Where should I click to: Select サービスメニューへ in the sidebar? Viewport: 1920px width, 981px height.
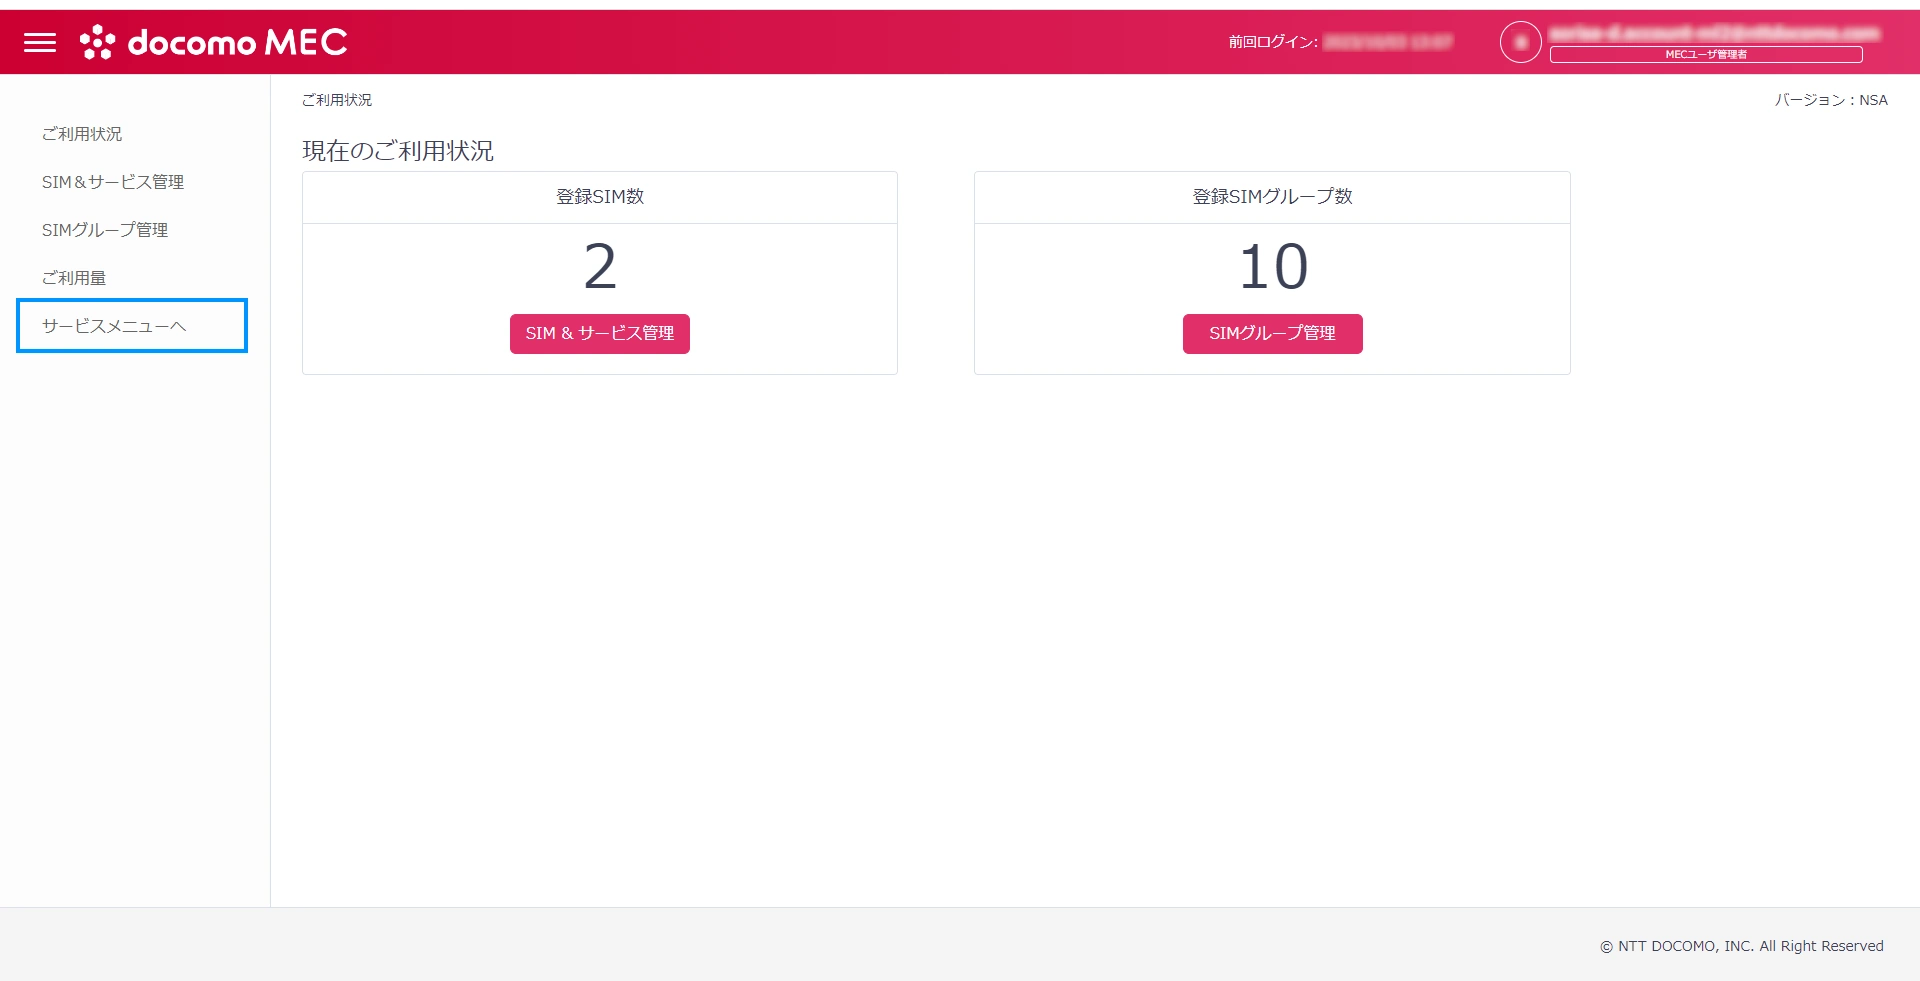(114, 326)
